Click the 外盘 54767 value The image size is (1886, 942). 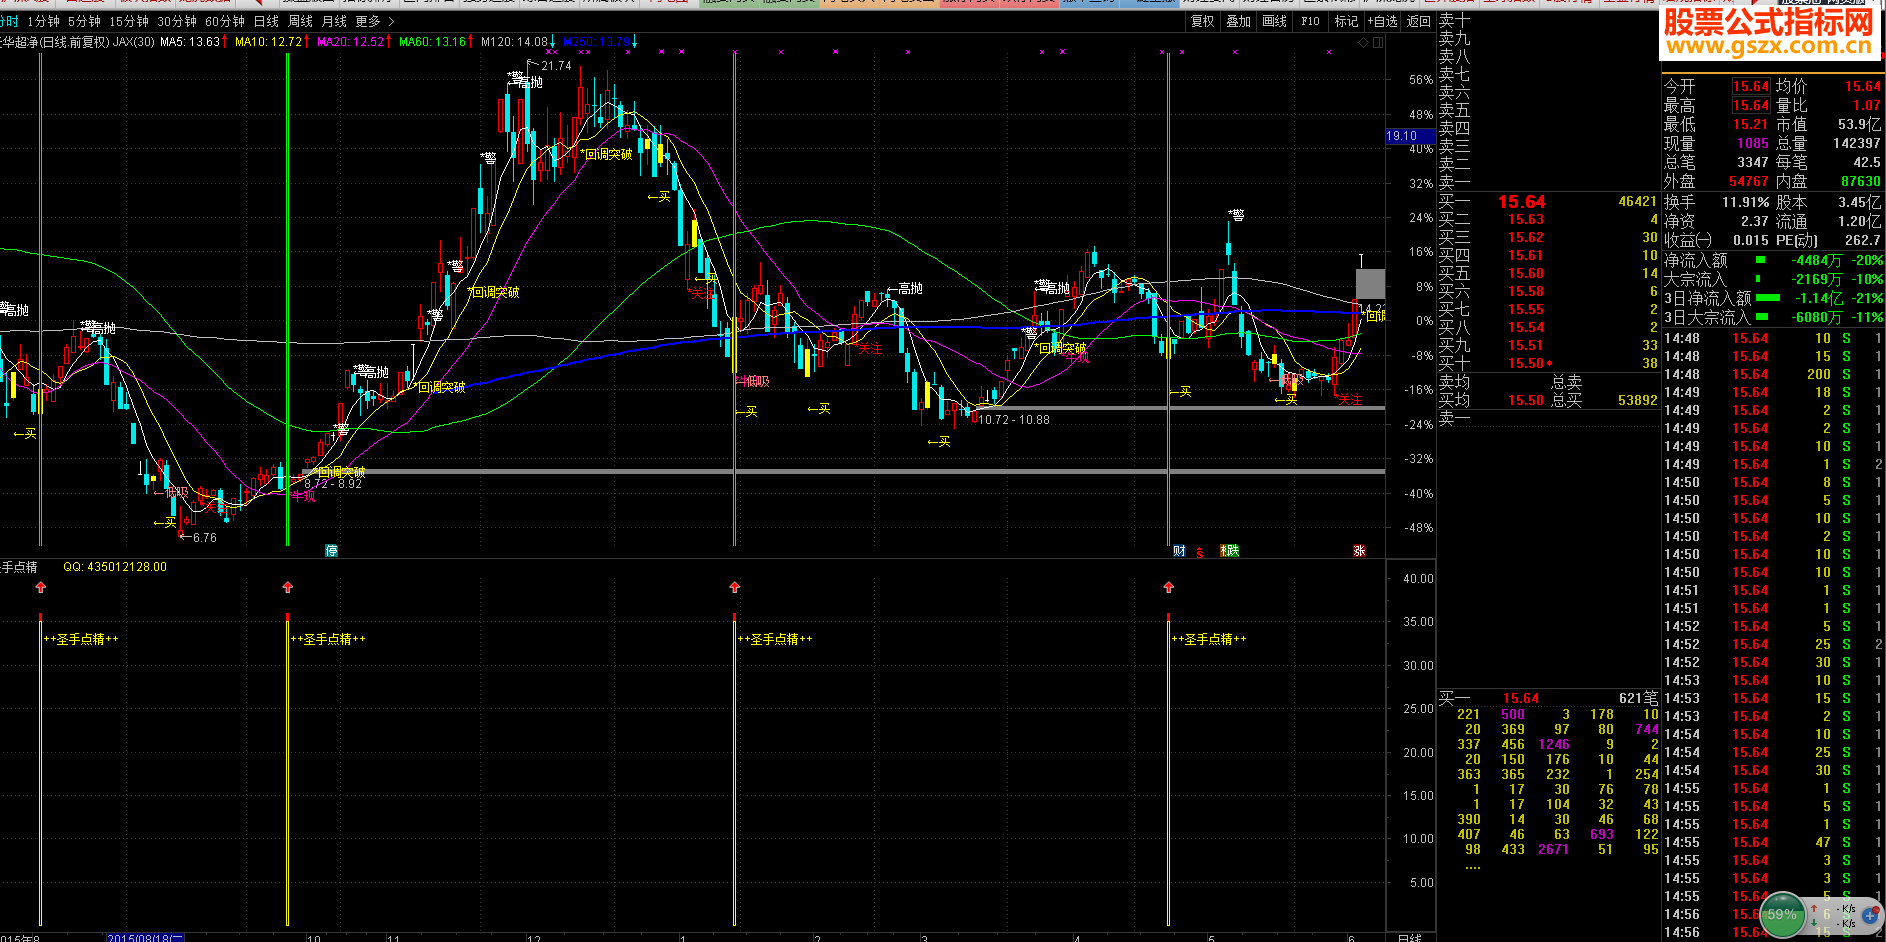(x=1749, y=182)
